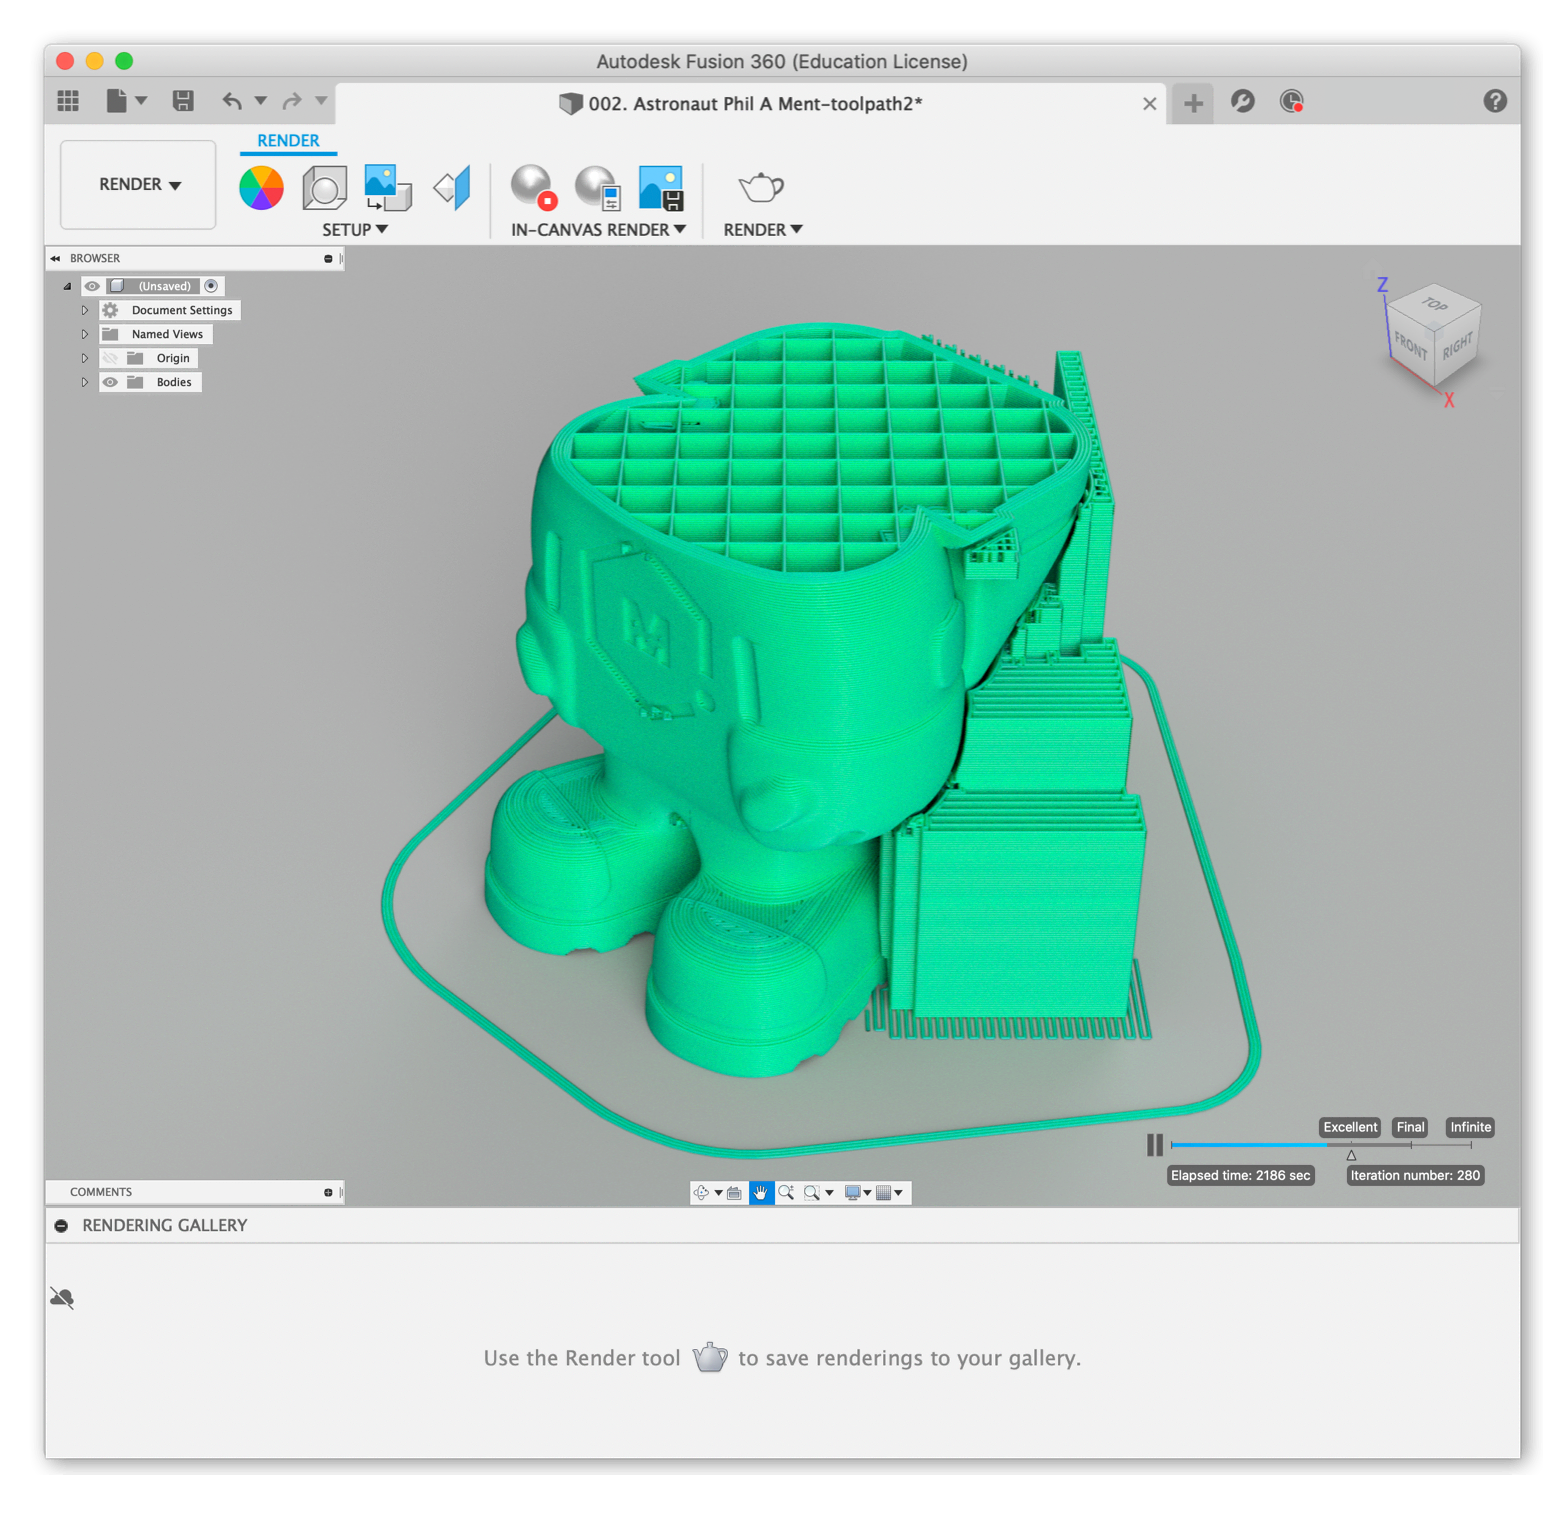
Task: Select the Zoom tool
Action: (786, 1192)
